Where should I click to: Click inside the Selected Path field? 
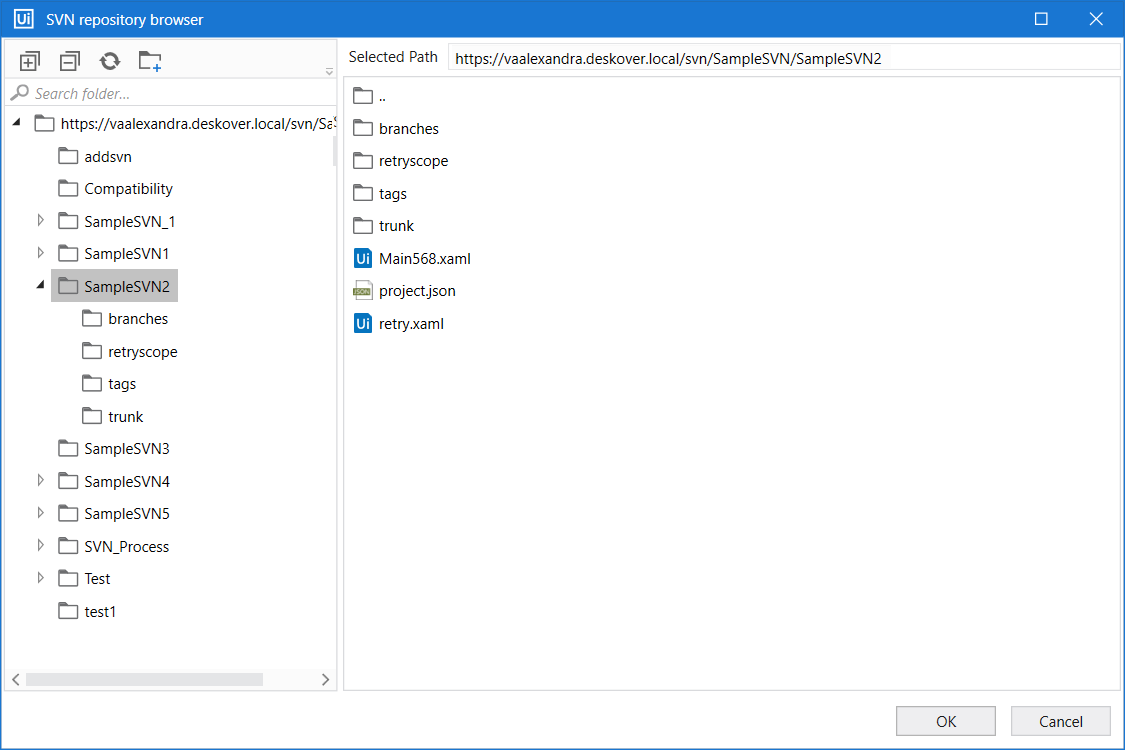tap(700, 57)
